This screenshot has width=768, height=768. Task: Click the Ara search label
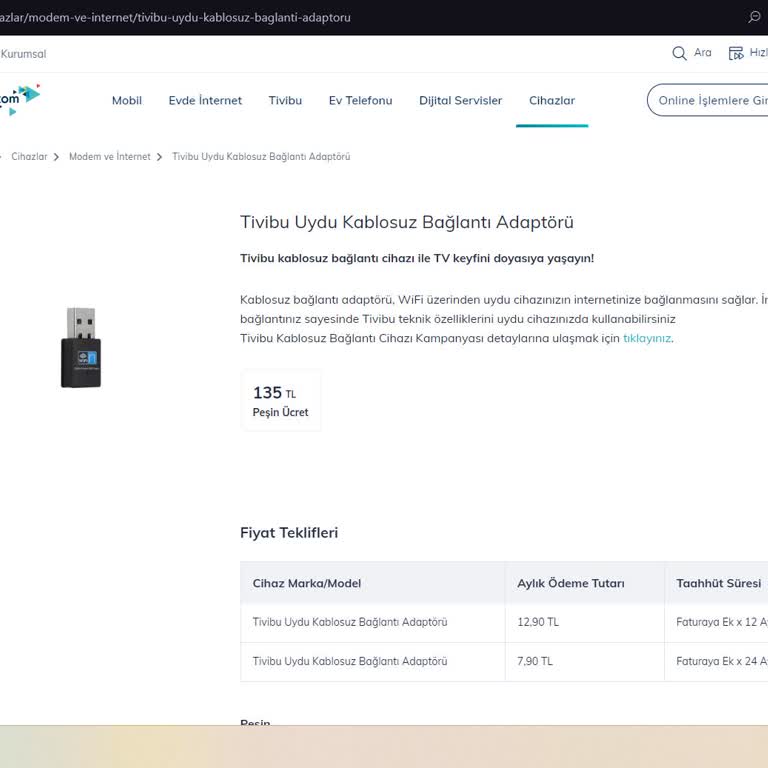tap(702, 52)
